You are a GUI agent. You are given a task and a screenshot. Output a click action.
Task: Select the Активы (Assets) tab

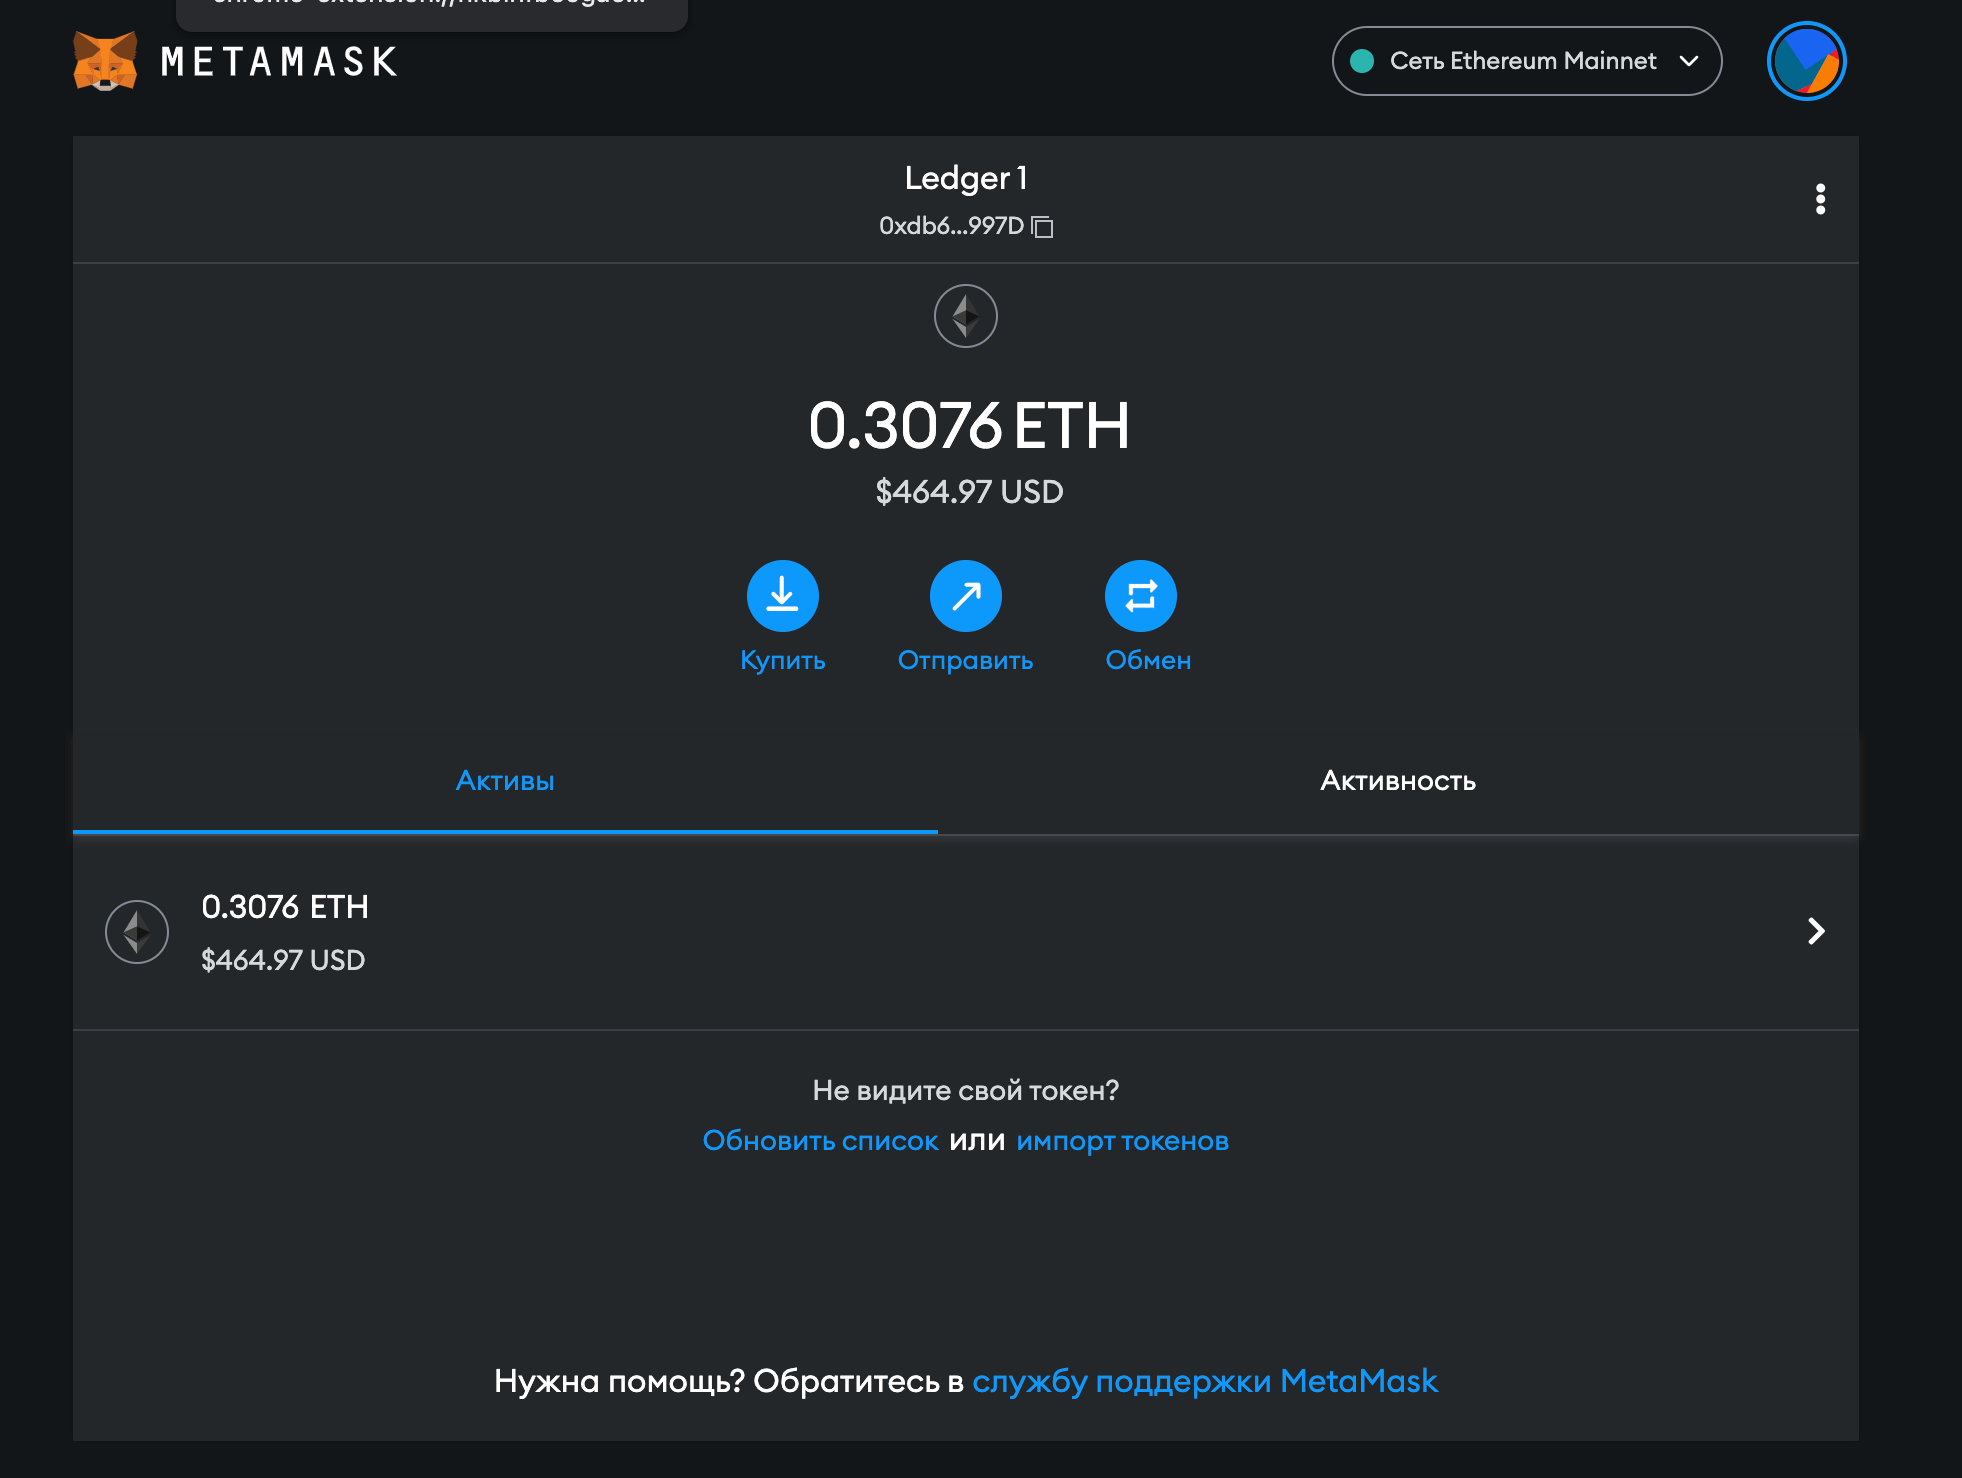(503, 781)
